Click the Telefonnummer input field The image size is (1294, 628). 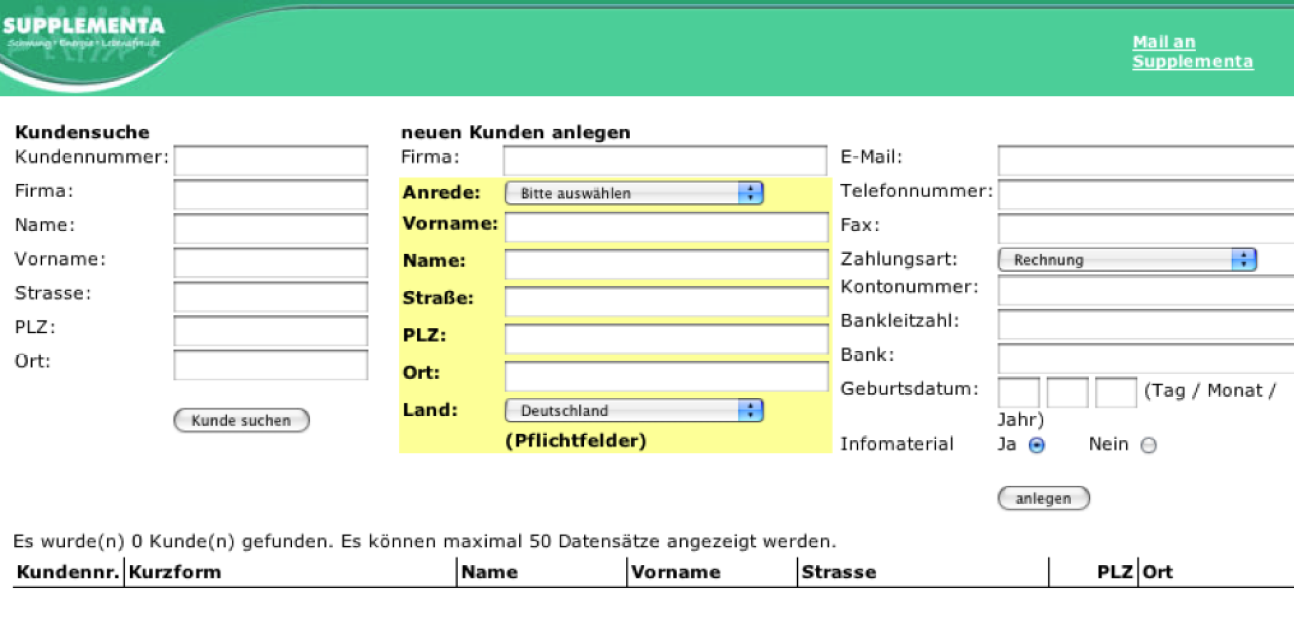pyautogui.click(x=1145, y=194)
